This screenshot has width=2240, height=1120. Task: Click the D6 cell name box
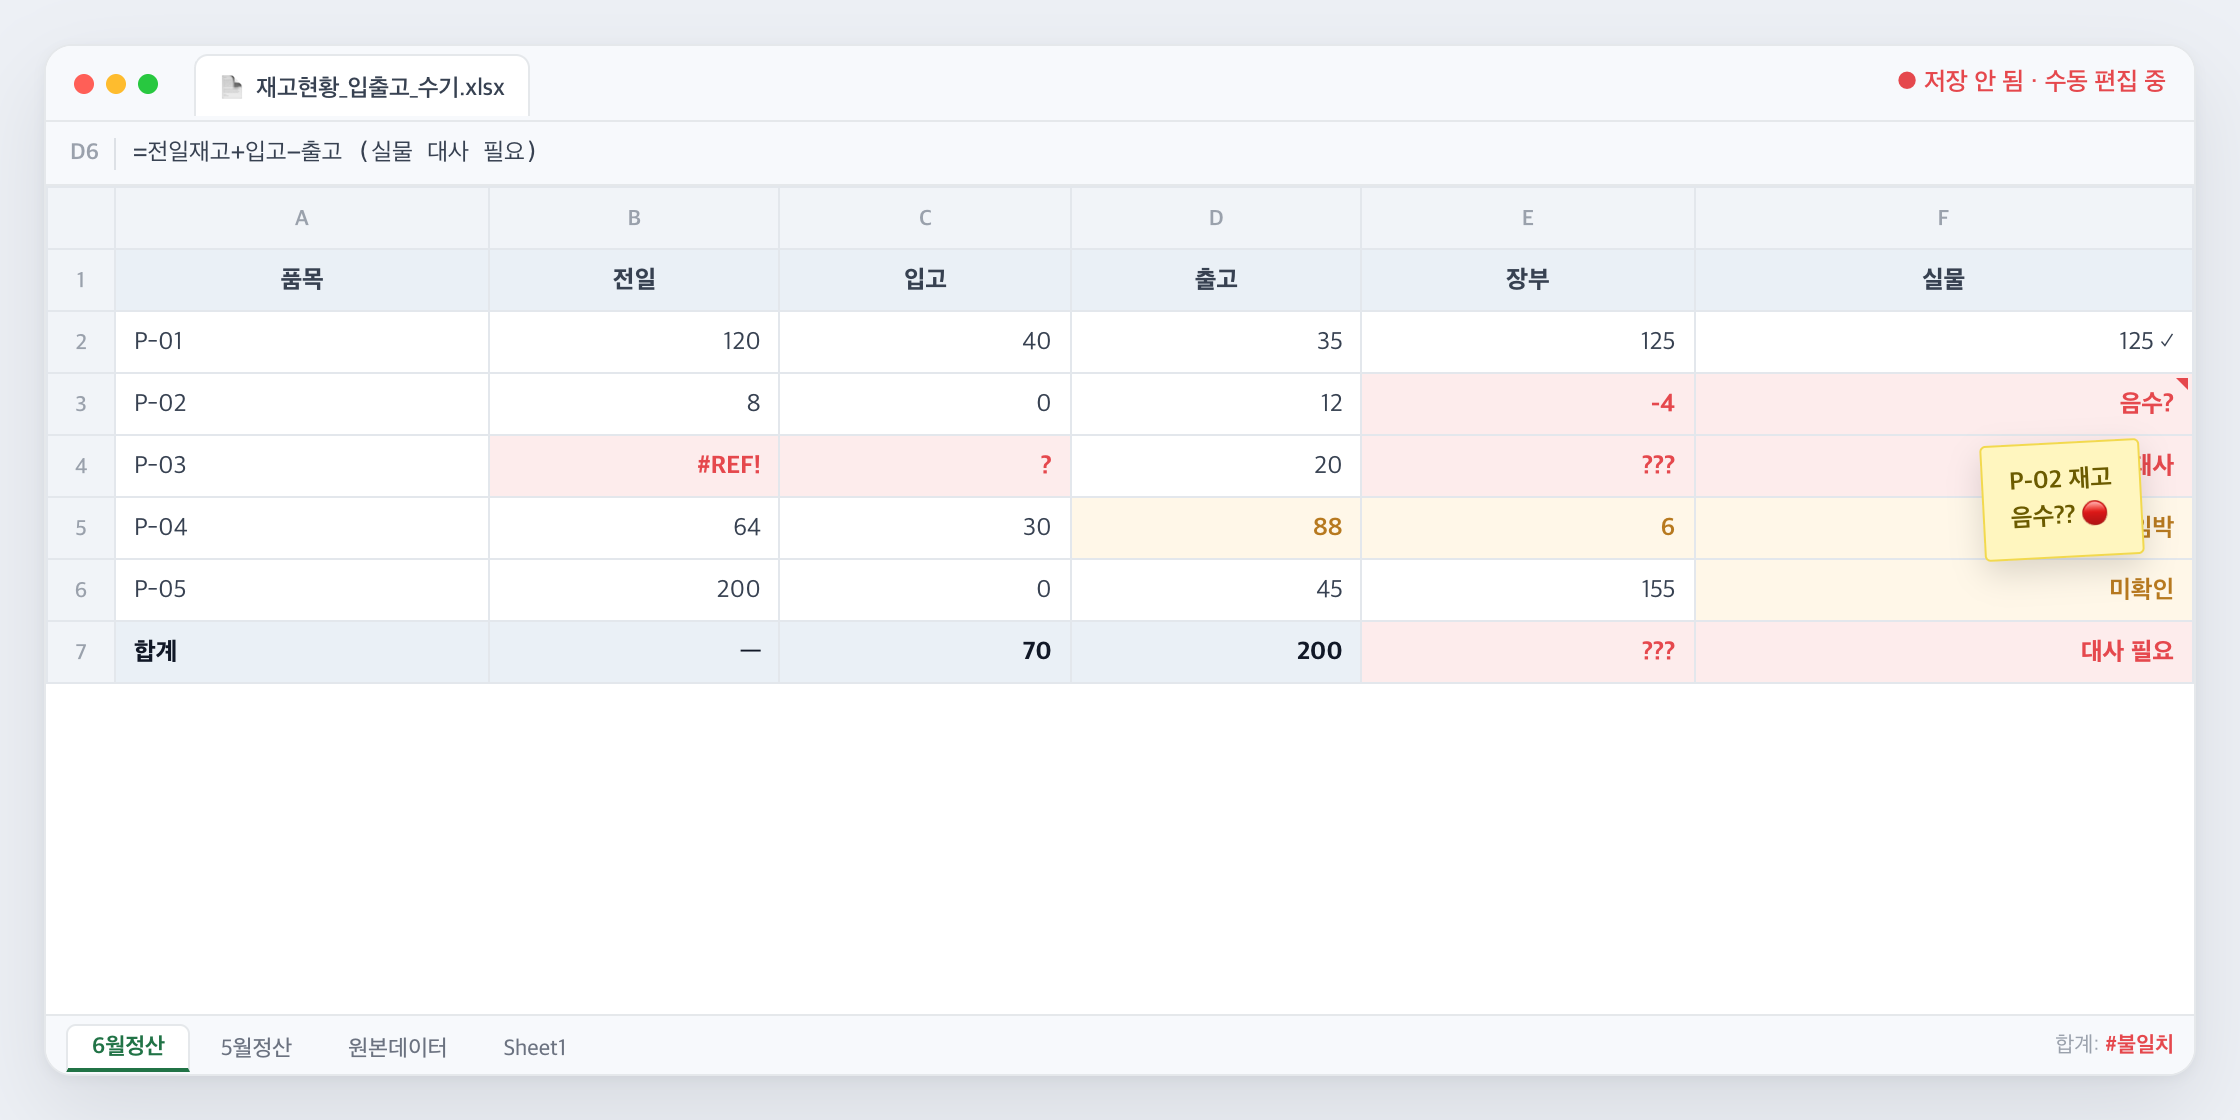click(x=84, y=152)
